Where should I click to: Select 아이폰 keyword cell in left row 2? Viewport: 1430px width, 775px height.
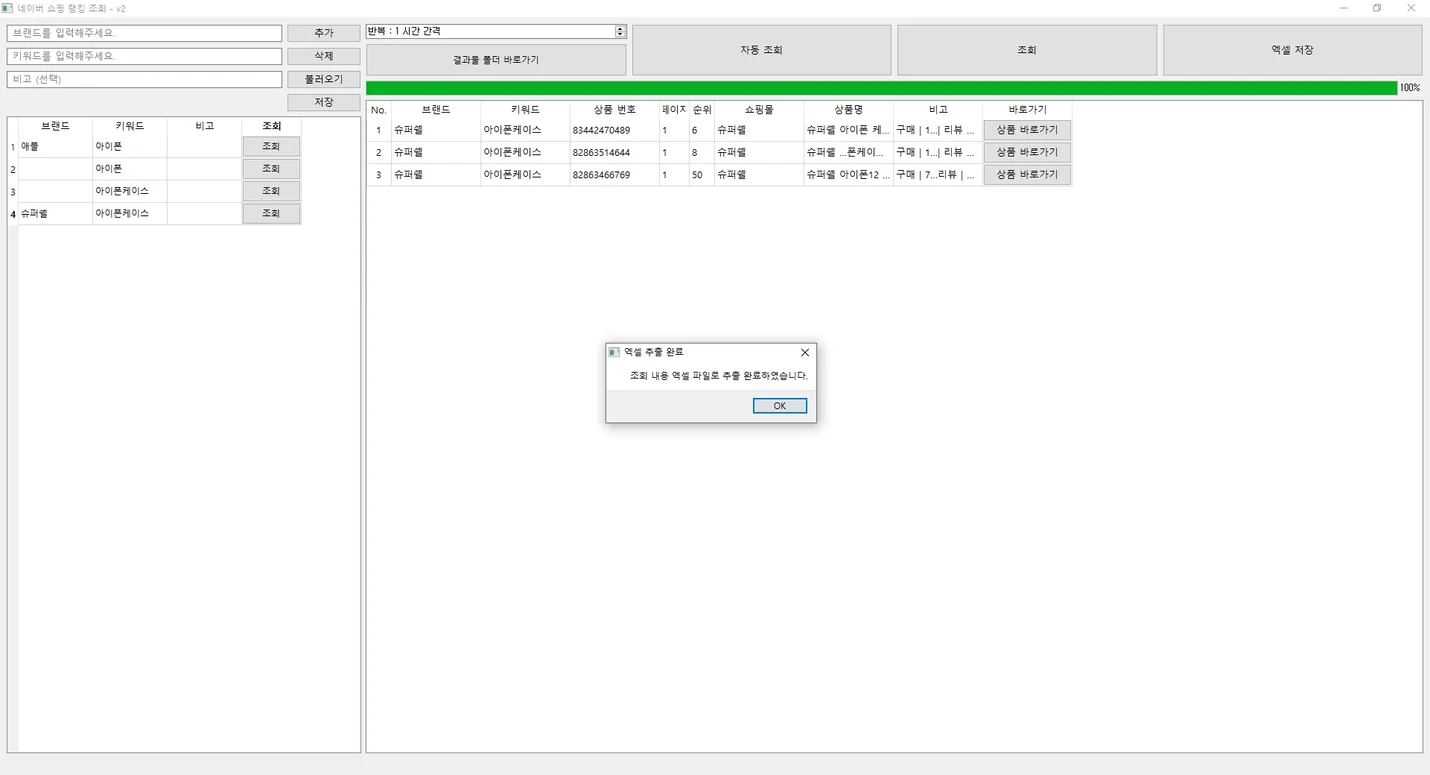click(130, 169)
